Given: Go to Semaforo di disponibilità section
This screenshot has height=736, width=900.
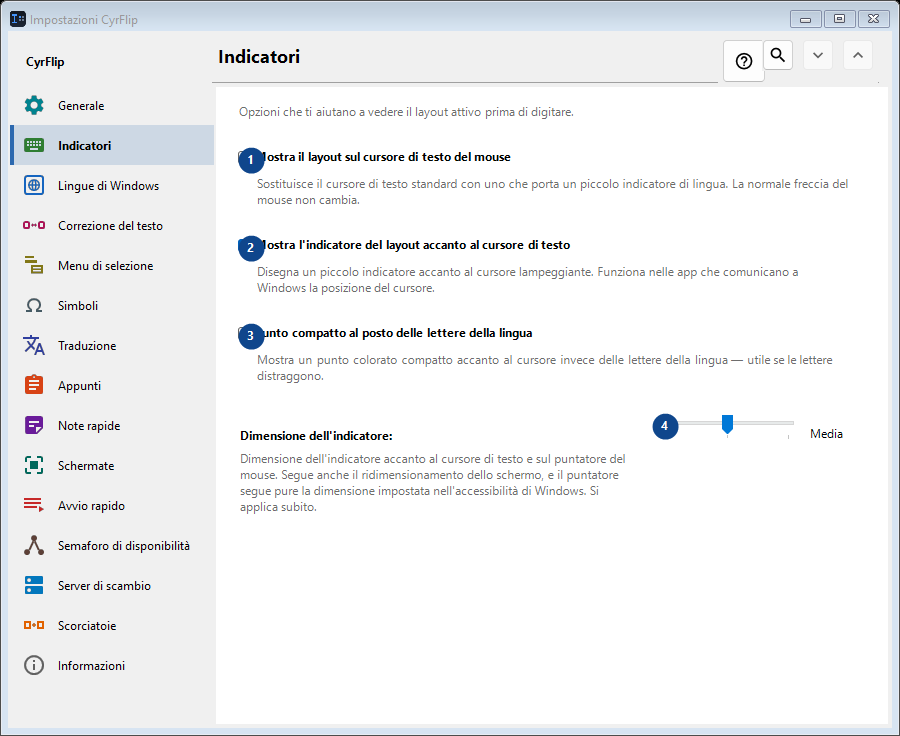Looking at the screenshot, I should point(112,545).
